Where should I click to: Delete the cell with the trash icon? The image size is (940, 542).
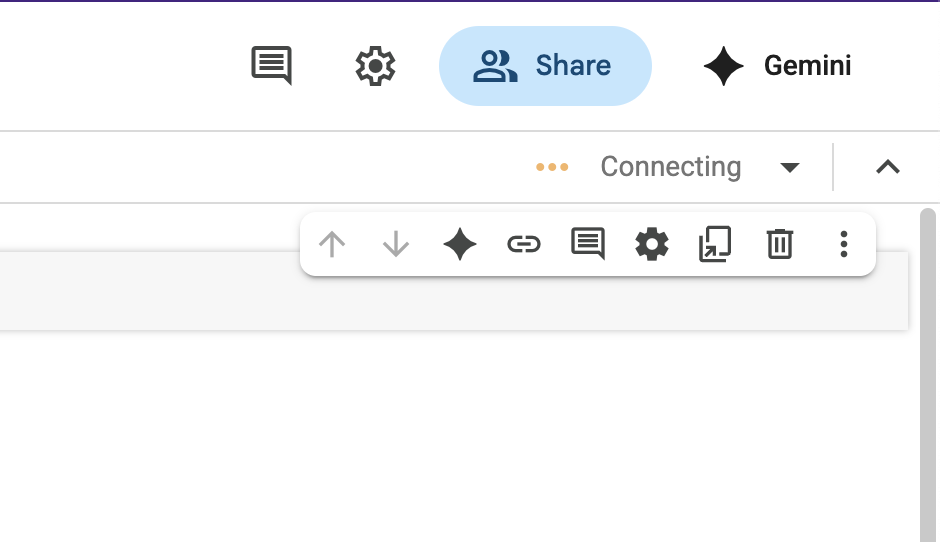(780, 244)
